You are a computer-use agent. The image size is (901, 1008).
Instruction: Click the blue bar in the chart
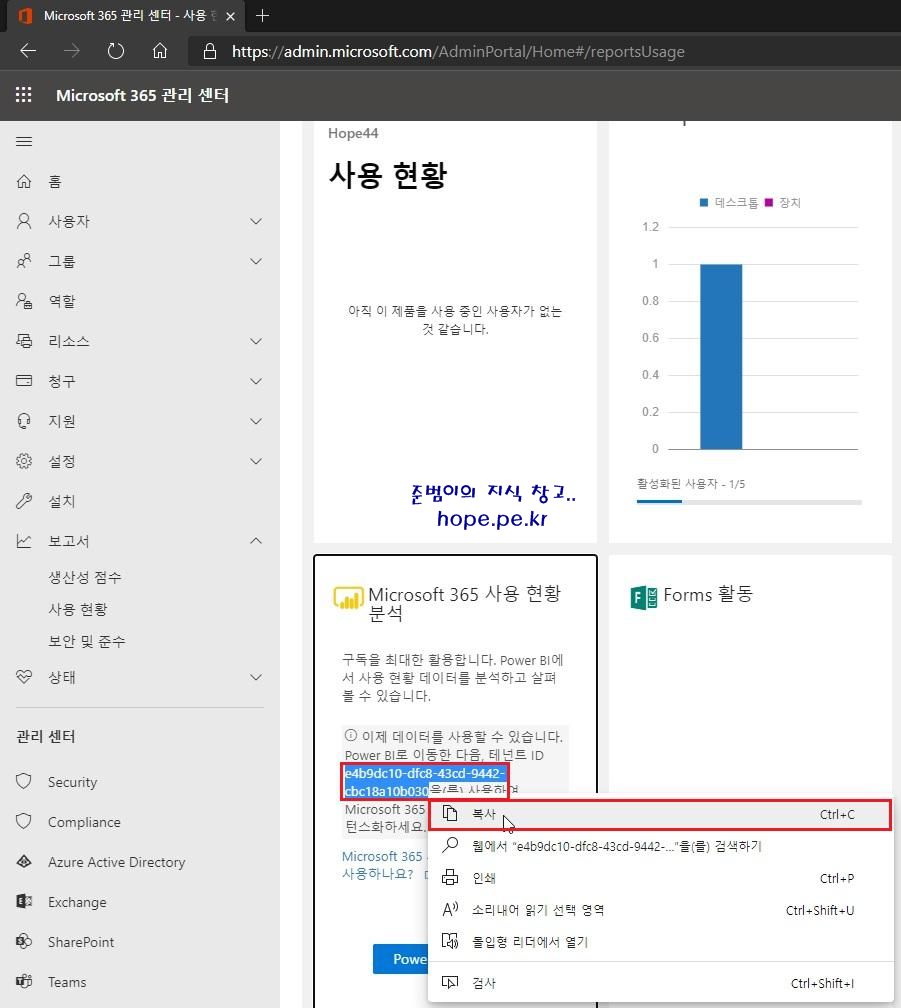721,356
